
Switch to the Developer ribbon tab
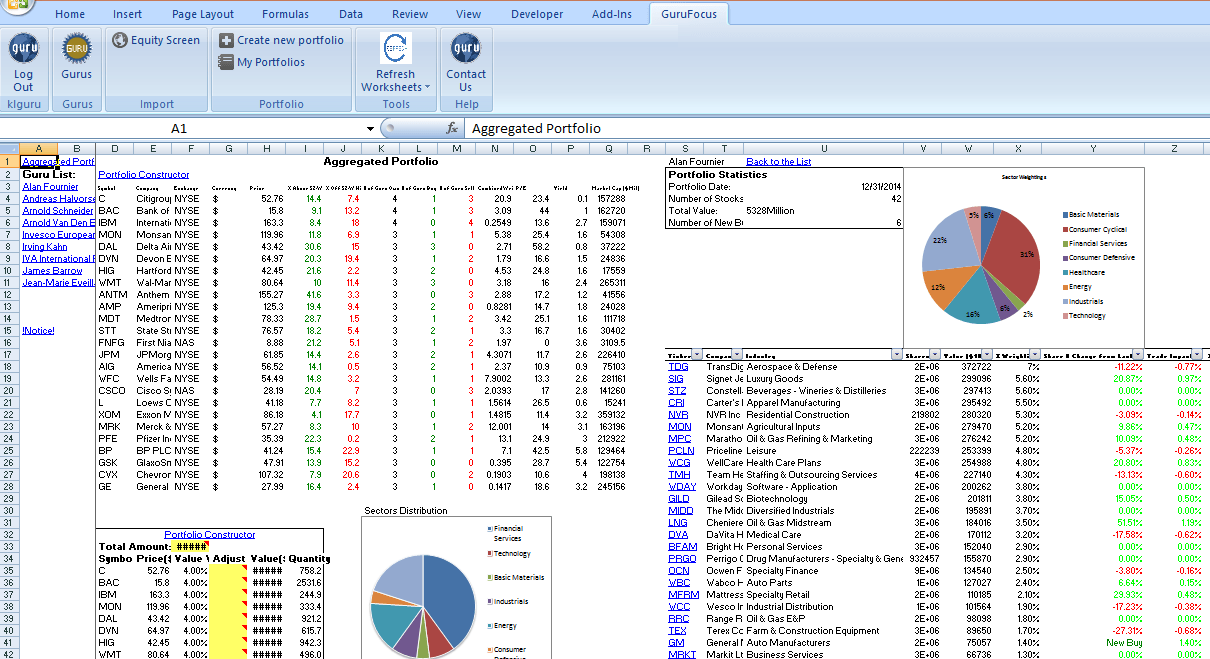tap(537, 14)
